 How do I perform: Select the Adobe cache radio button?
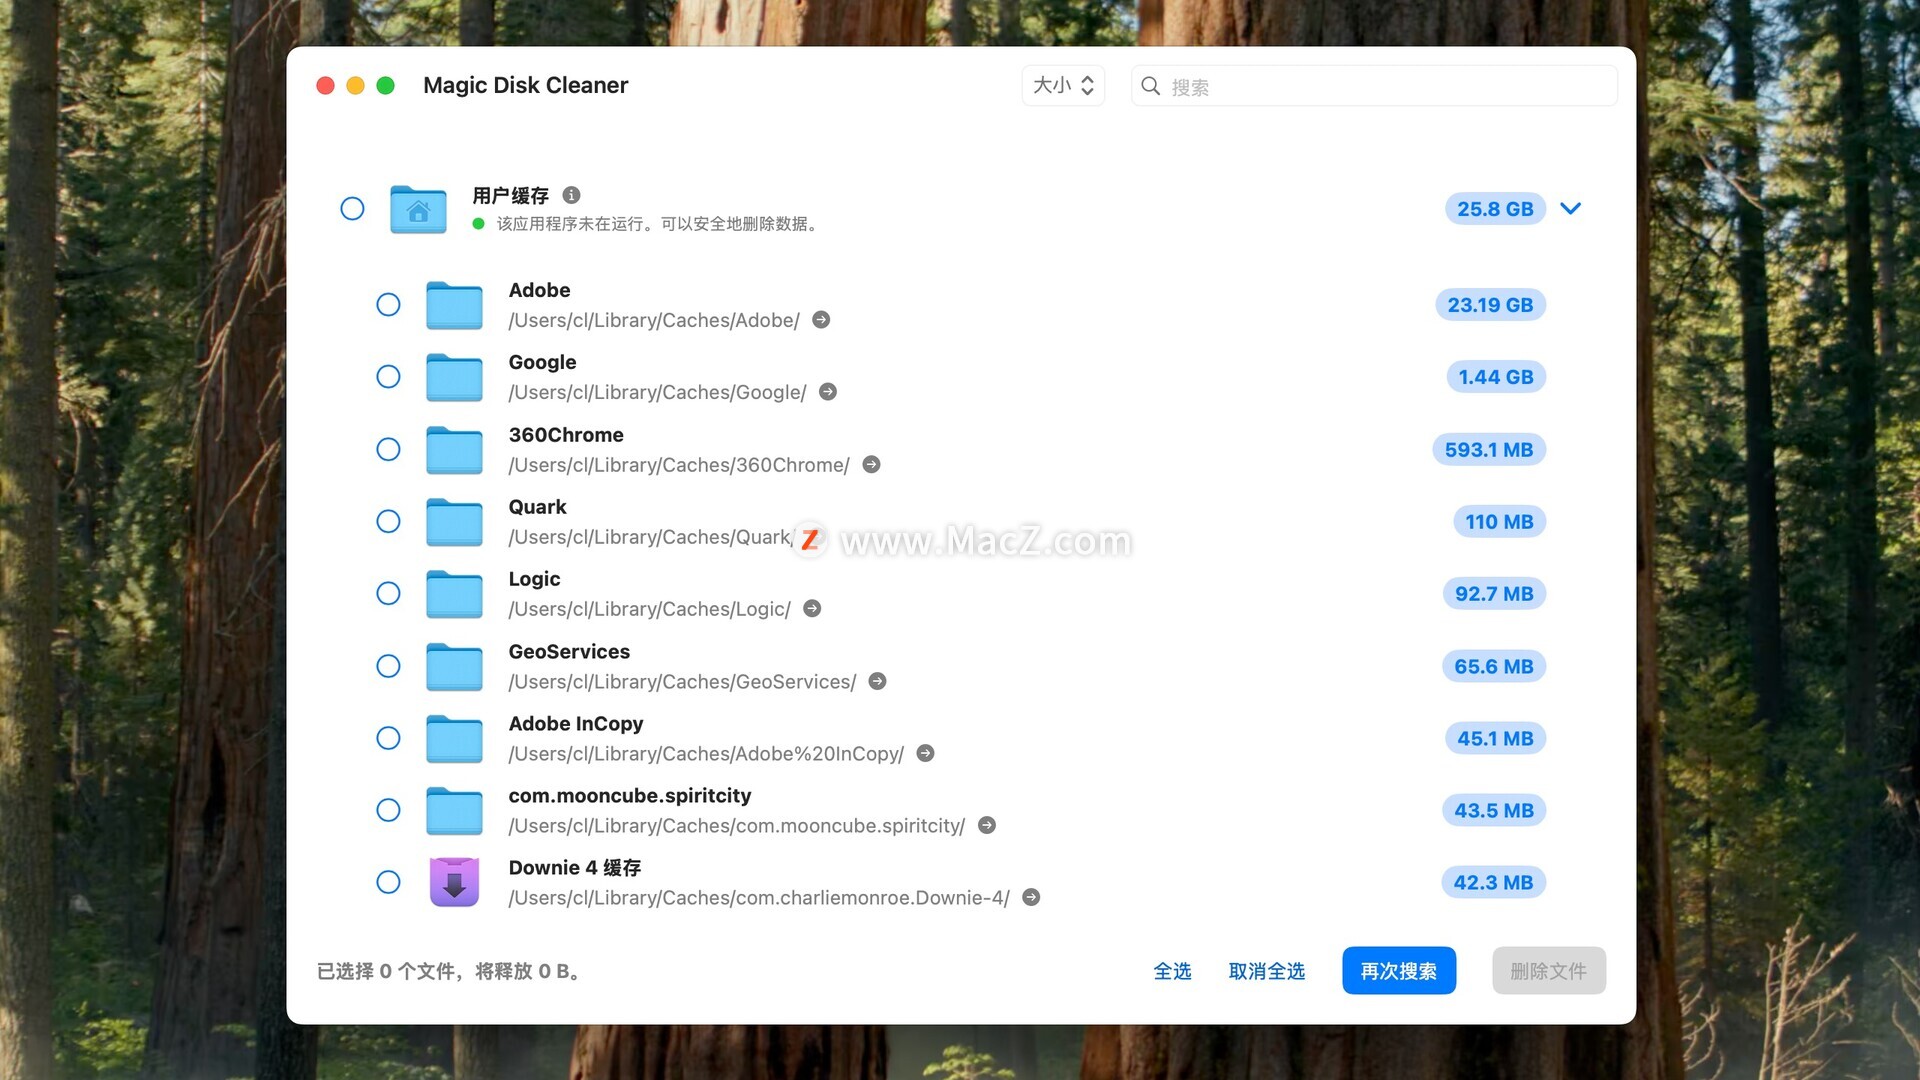tap(388, 305)
